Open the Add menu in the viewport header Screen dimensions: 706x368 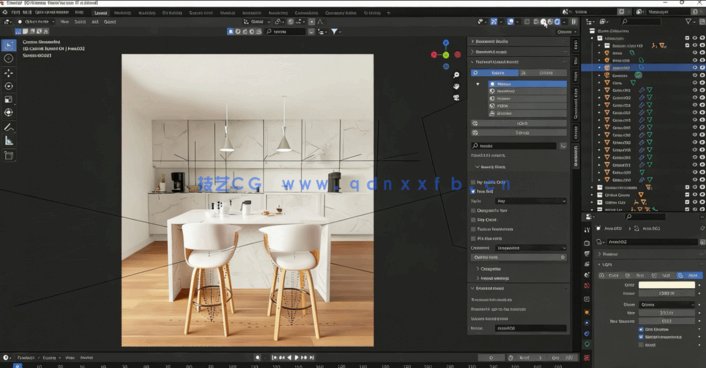click(95, 22)
